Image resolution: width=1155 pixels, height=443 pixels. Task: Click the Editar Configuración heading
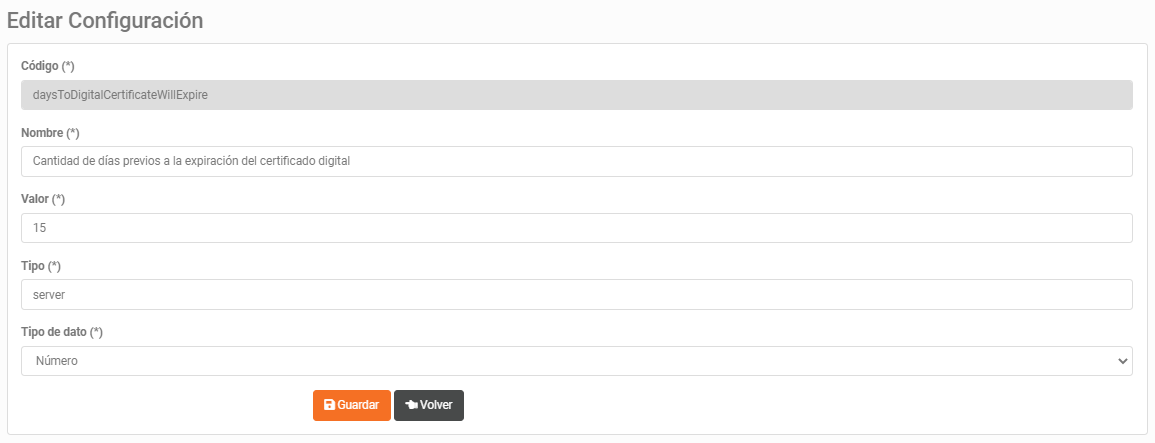[x=105, y=21]
